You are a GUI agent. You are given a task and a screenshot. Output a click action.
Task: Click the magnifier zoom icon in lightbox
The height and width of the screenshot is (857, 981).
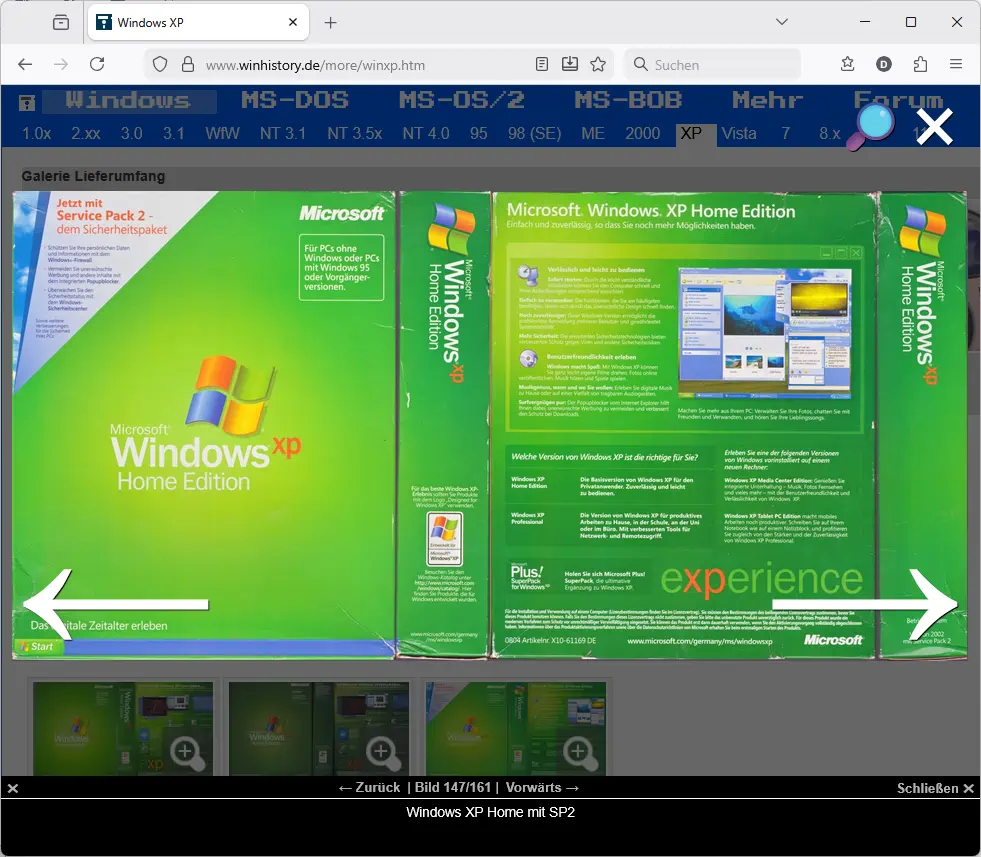tap(870, 128)
